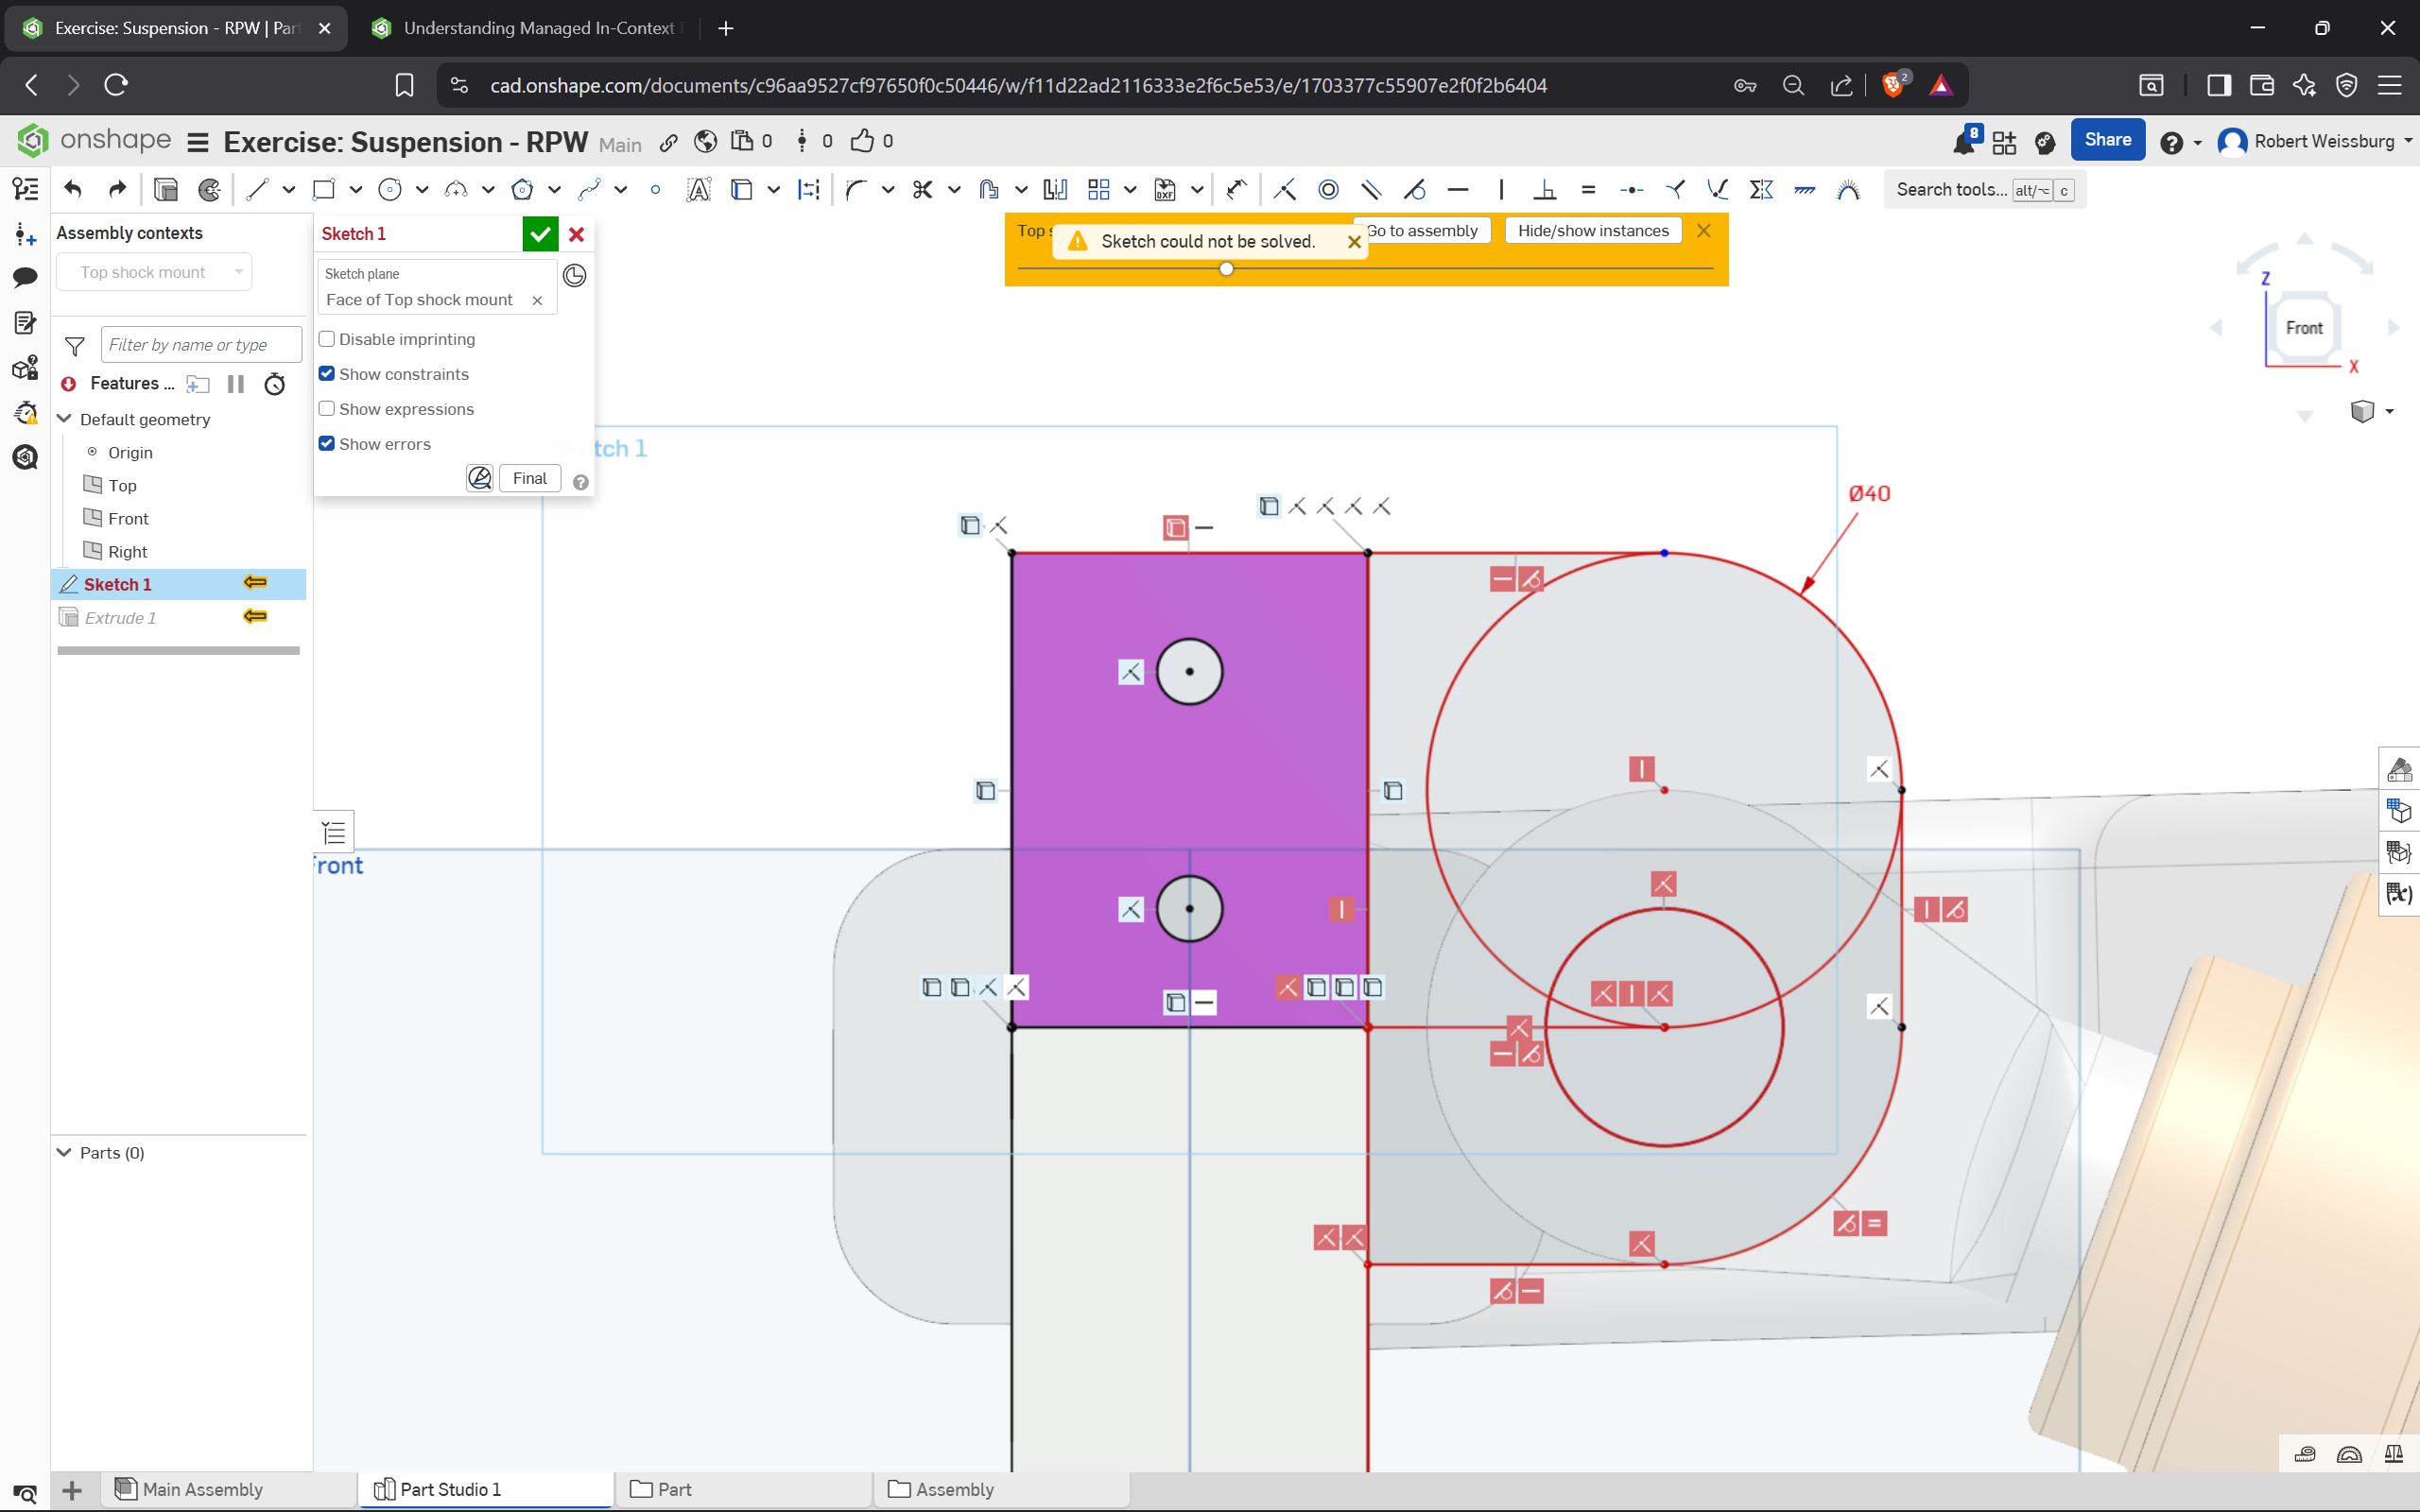2420x1512 pixels.
Task: Click the context opacity slider handle
Action: coord(1226,269)
